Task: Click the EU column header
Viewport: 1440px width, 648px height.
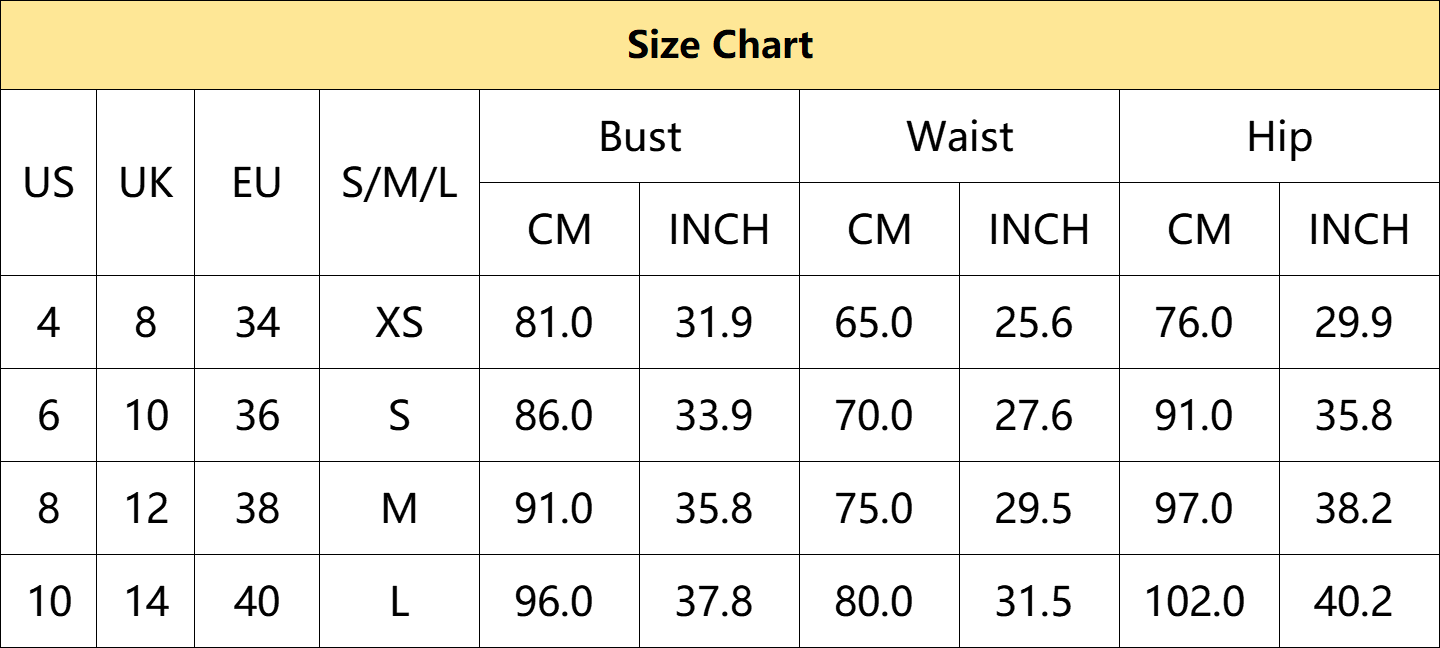Action: [257, 183]
